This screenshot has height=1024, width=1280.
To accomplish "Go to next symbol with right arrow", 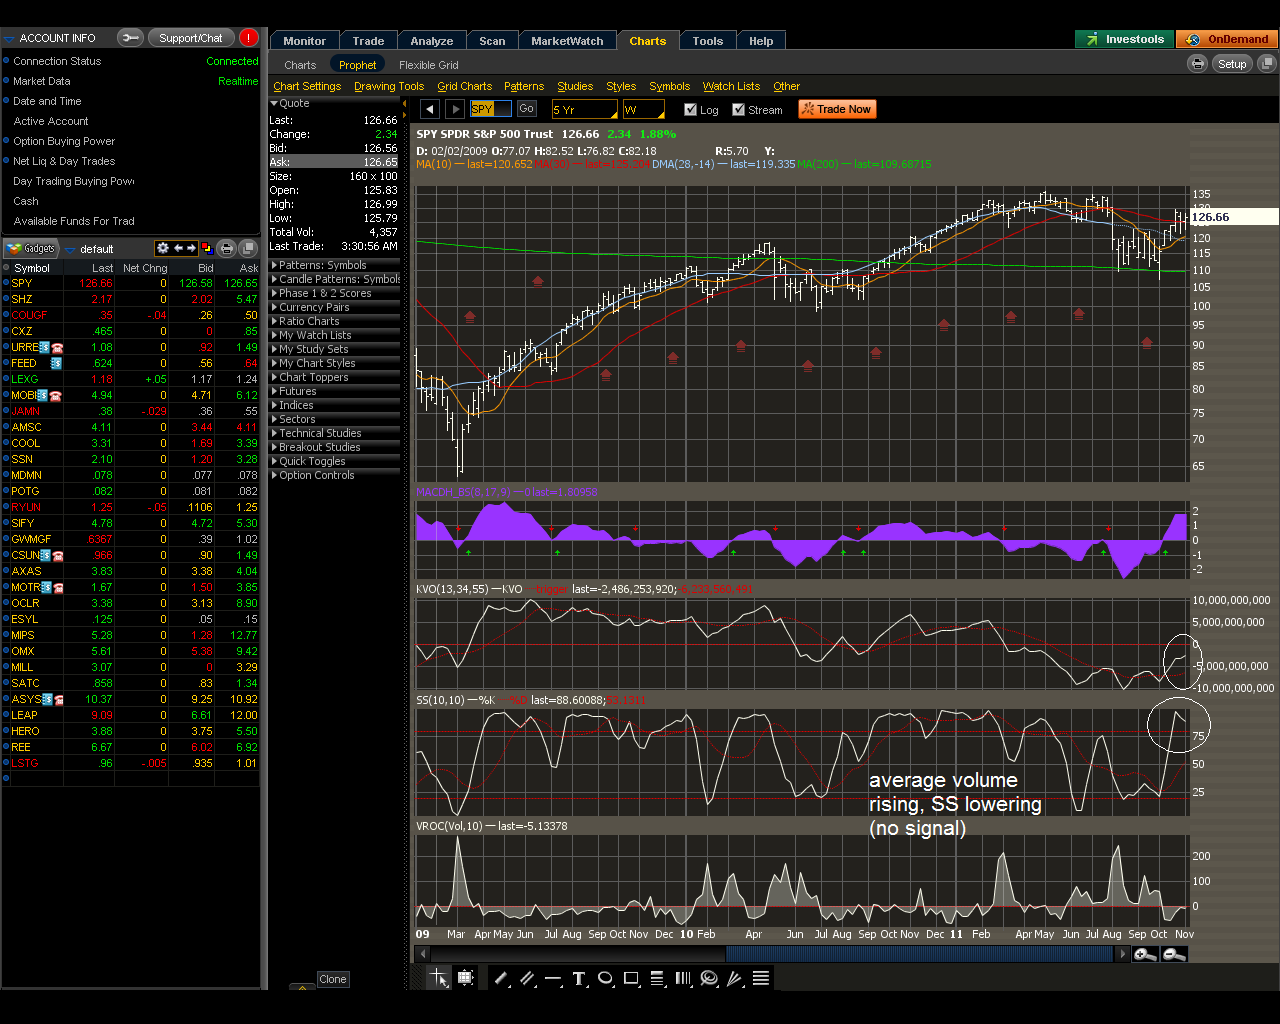I will (x=454, y=109).
